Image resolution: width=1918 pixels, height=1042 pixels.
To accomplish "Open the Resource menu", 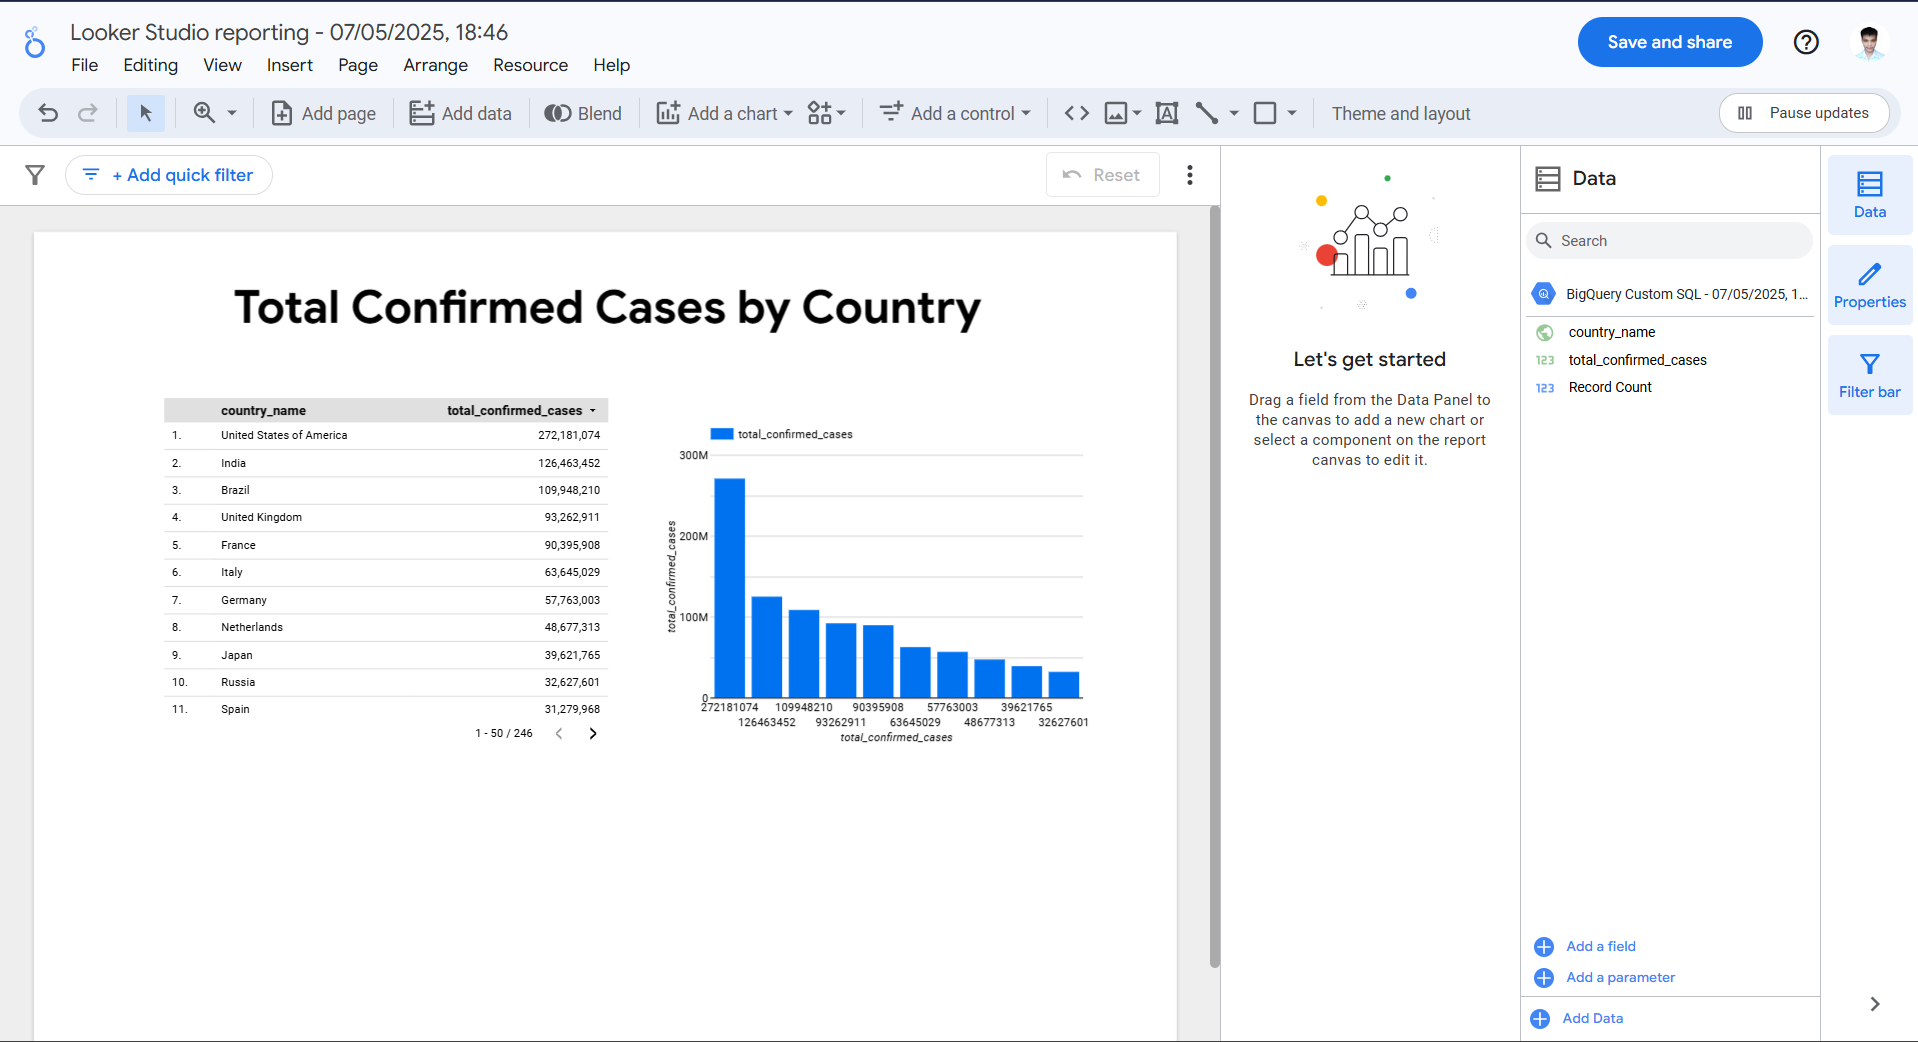I will 530,65.
